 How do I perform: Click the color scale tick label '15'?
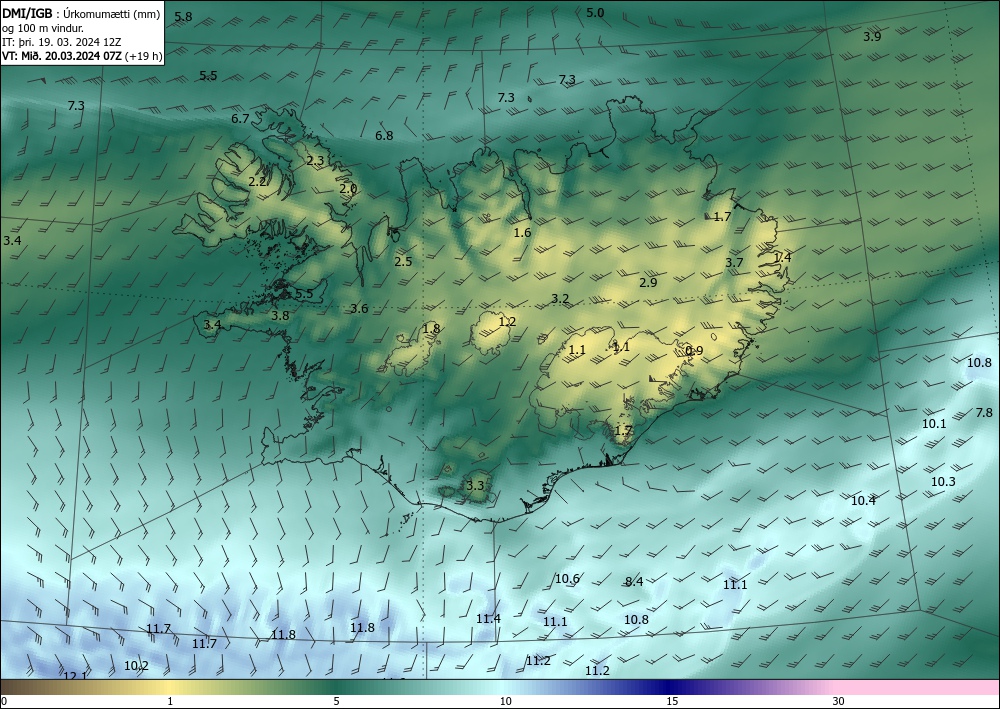[x=672, y=701]
